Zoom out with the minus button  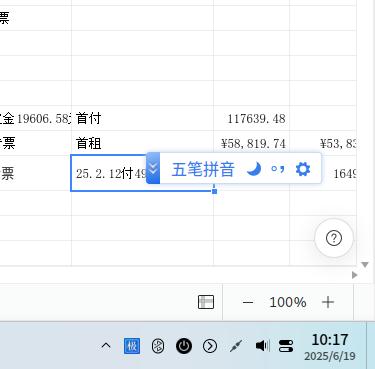click(x=248, y=302)
